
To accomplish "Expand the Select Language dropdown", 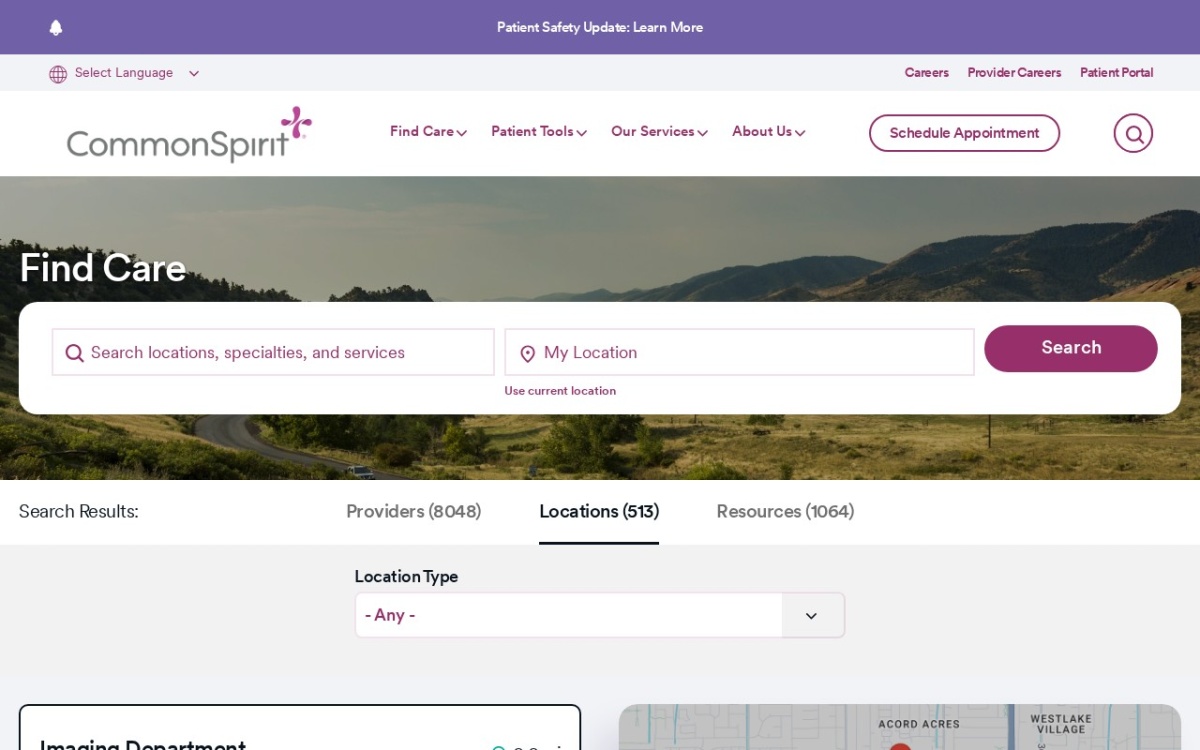I will point(125,73).
